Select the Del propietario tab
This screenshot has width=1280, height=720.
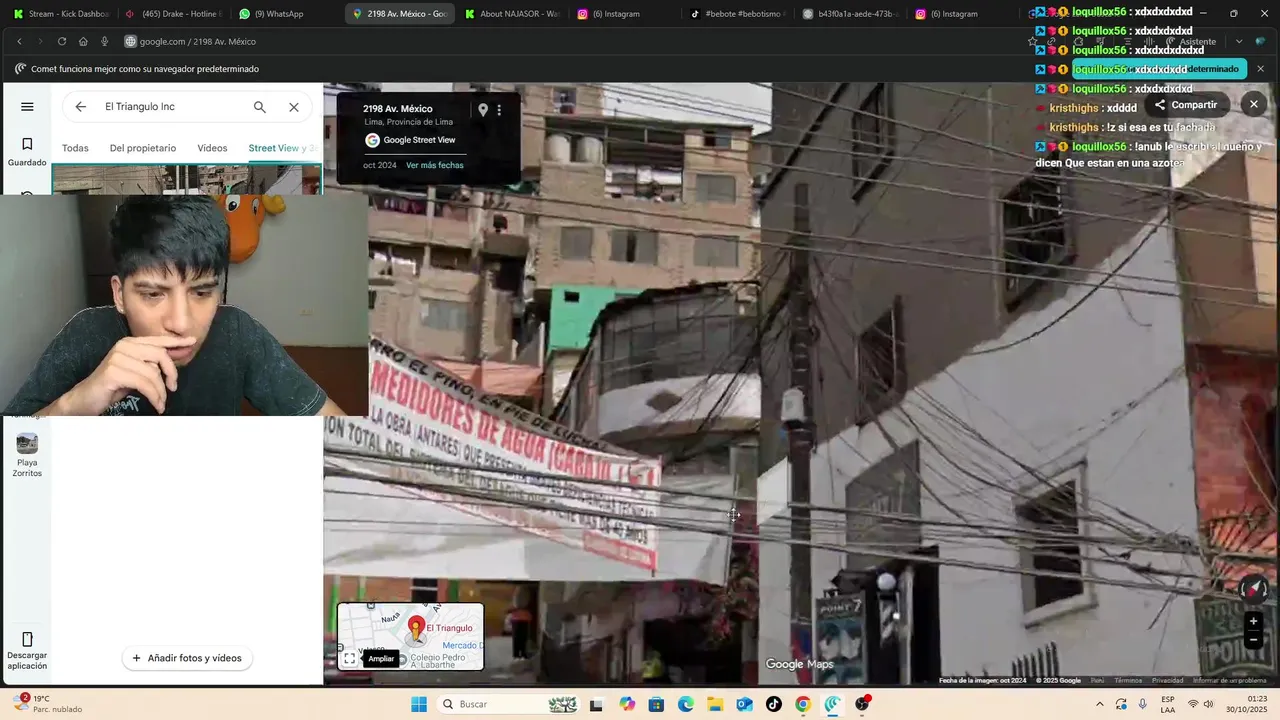(x=143, y=148)
